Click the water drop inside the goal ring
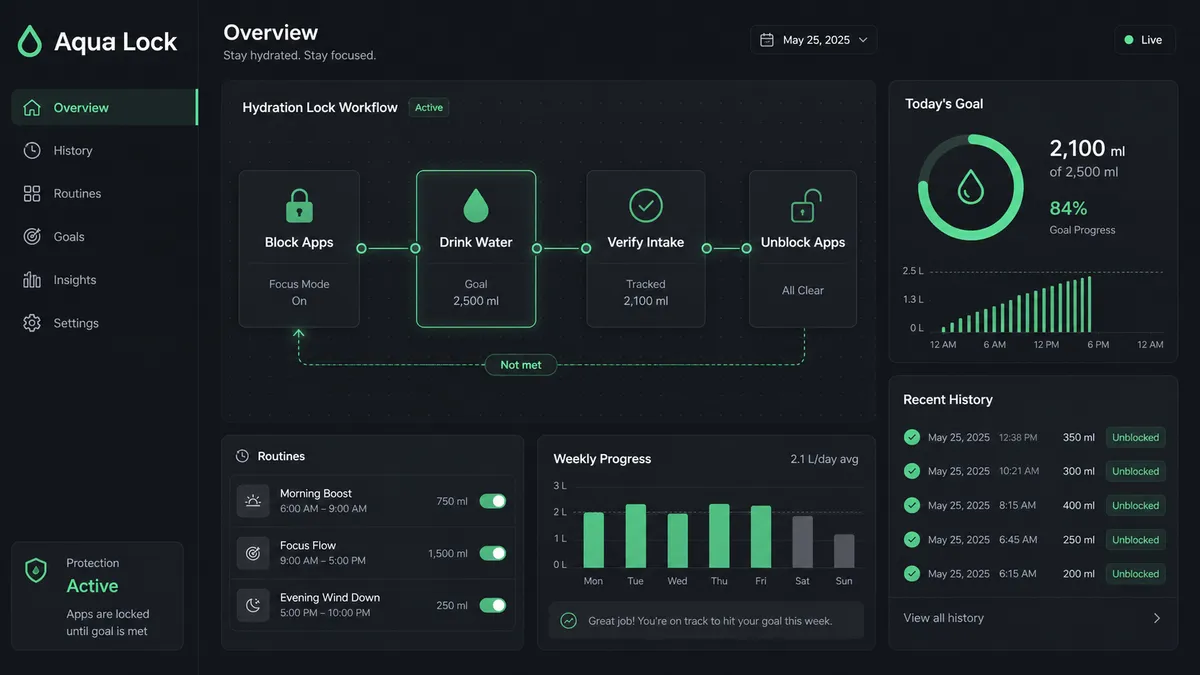The height and width of the screenshot is (675, 1200). [x=970, y=187]
